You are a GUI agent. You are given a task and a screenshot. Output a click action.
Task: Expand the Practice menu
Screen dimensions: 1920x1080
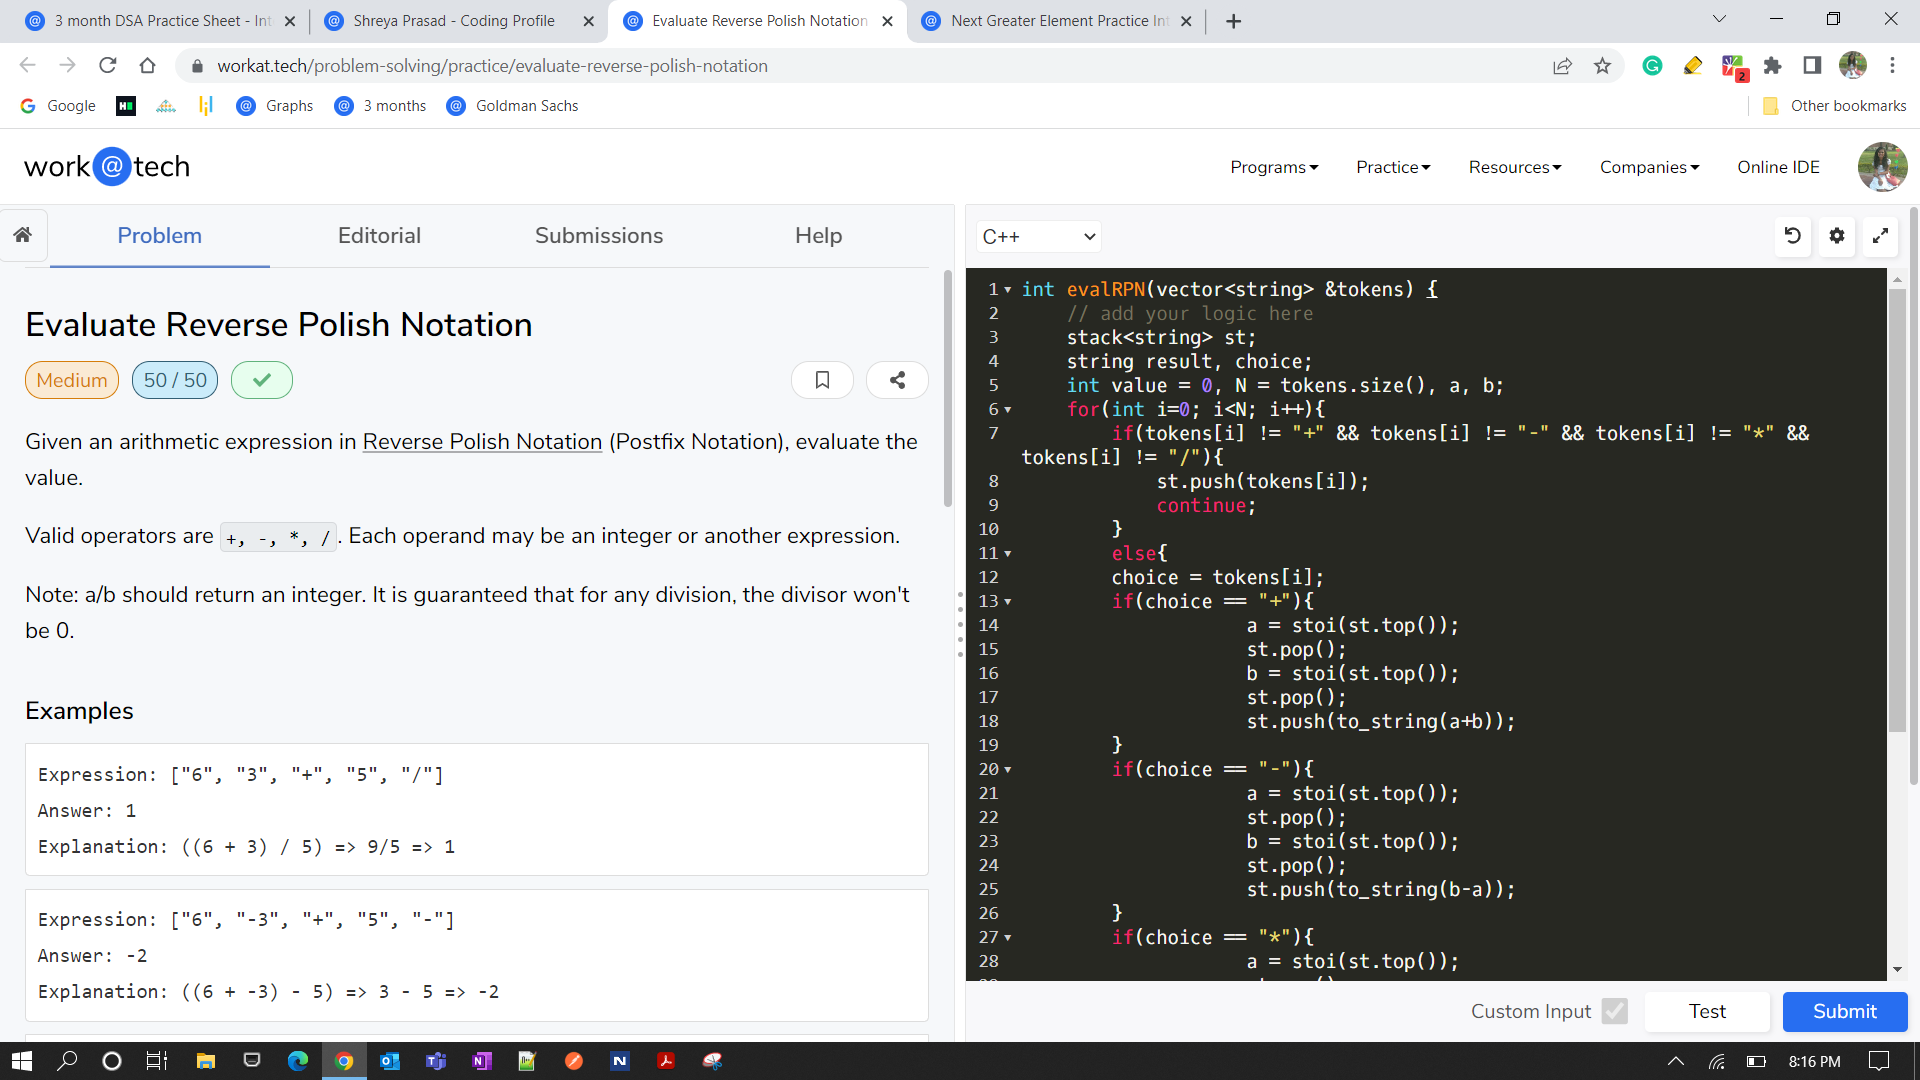pos(1393,167)
